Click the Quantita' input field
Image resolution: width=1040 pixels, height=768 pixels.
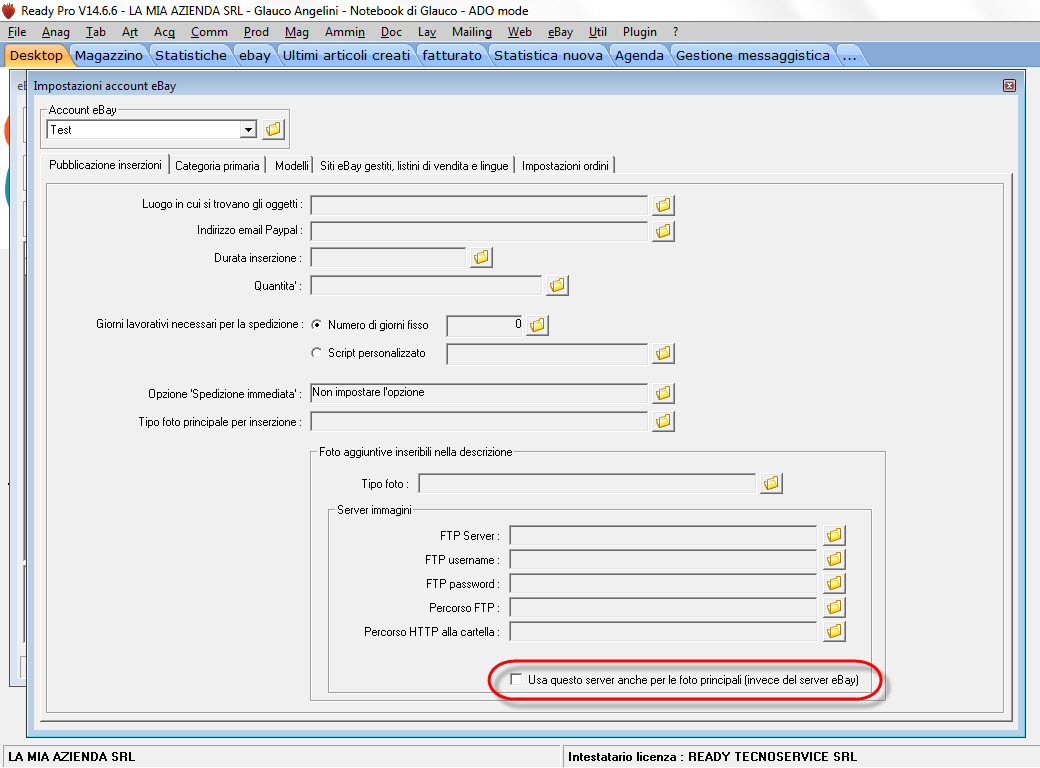click(426, 286)
